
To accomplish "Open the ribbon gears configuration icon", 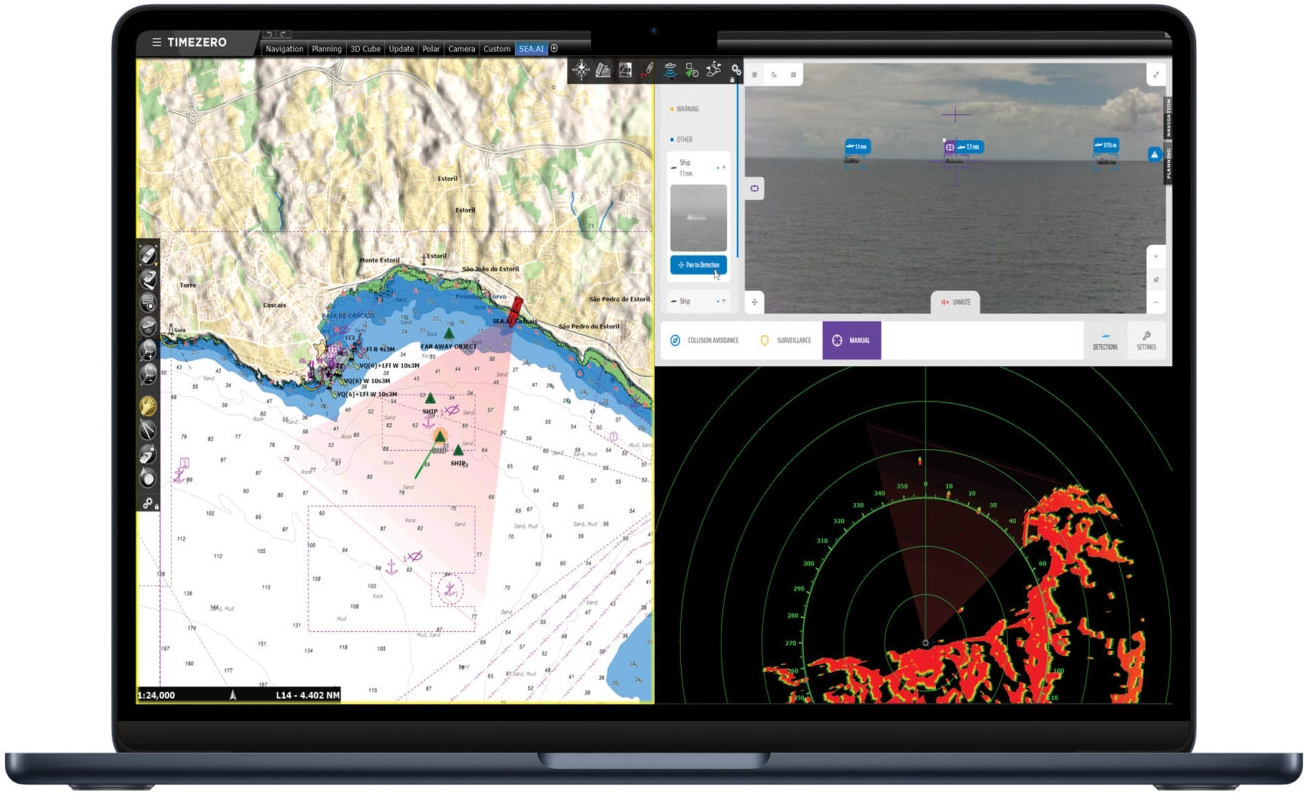I will 736,70.
